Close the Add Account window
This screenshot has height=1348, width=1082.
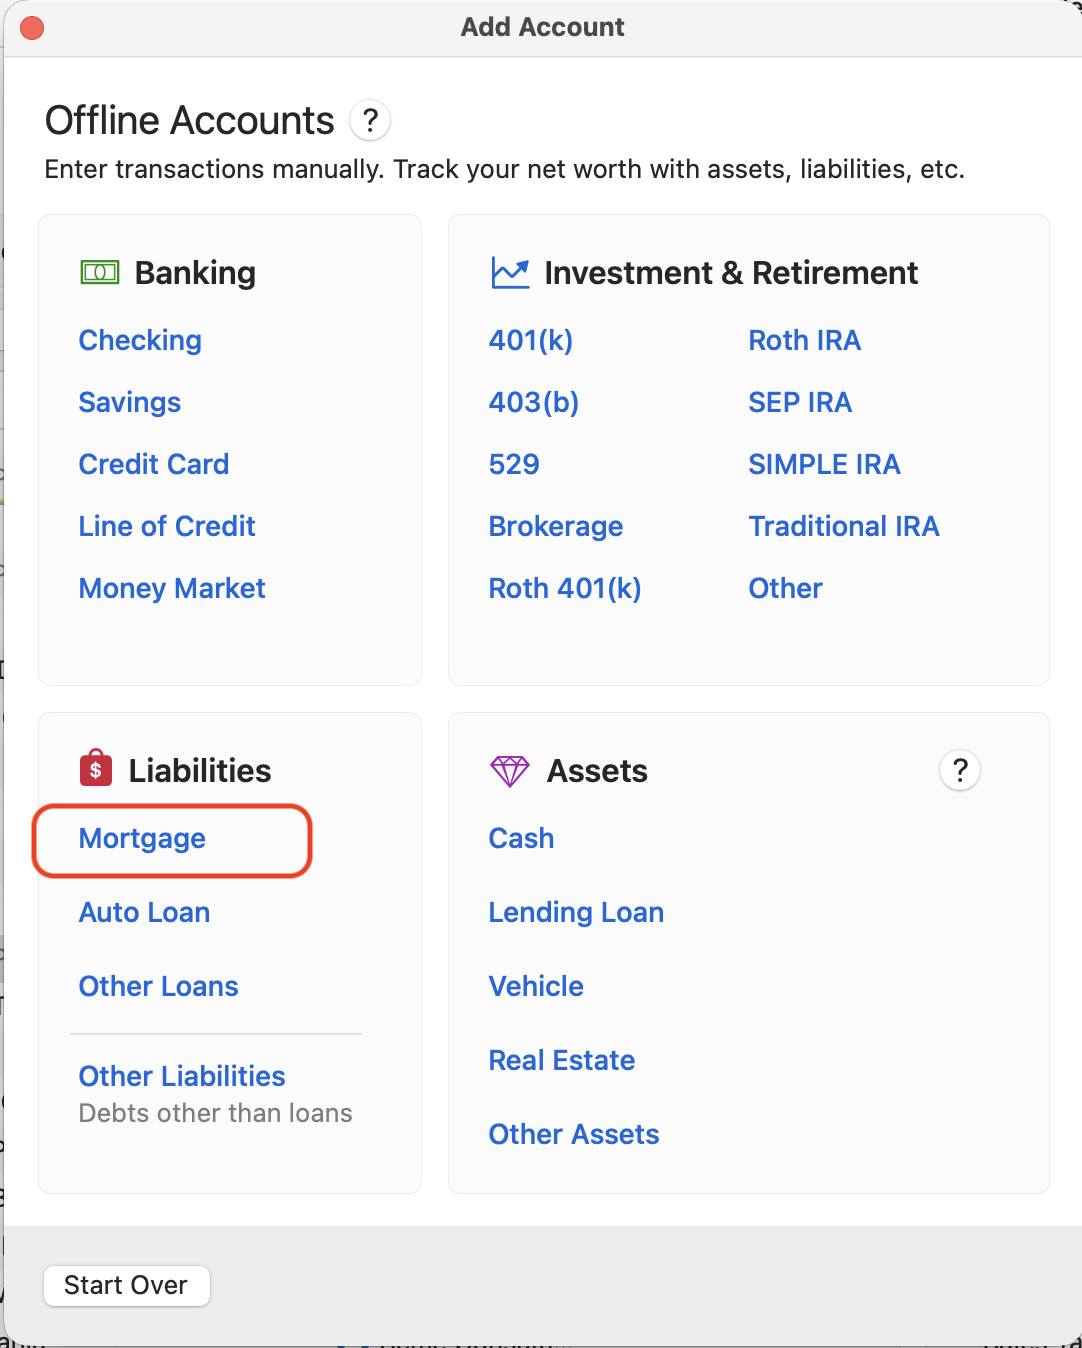pos(32,27)
